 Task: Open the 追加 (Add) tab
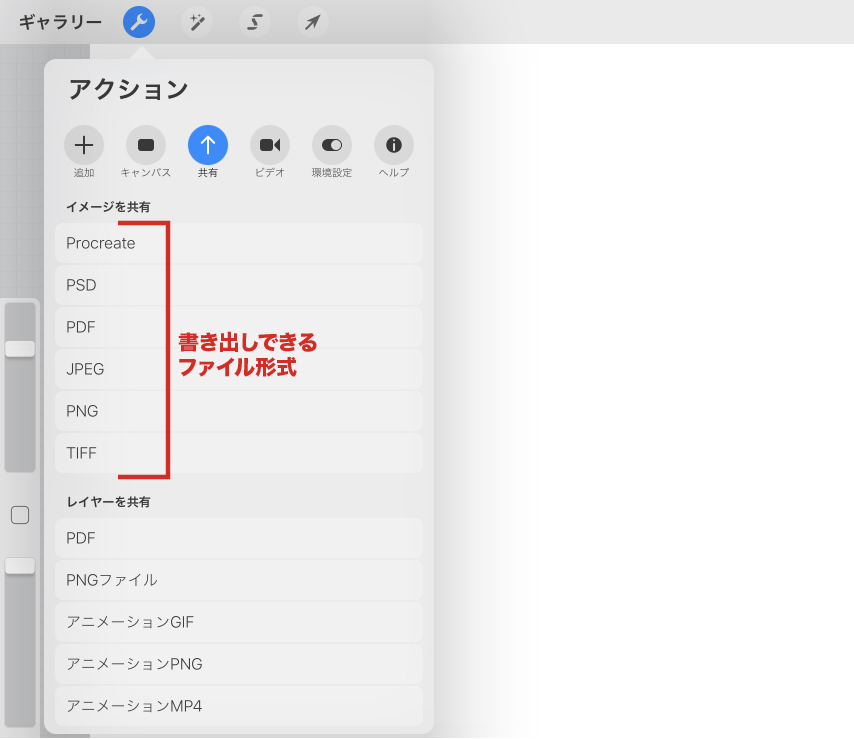tap(84, 152)
